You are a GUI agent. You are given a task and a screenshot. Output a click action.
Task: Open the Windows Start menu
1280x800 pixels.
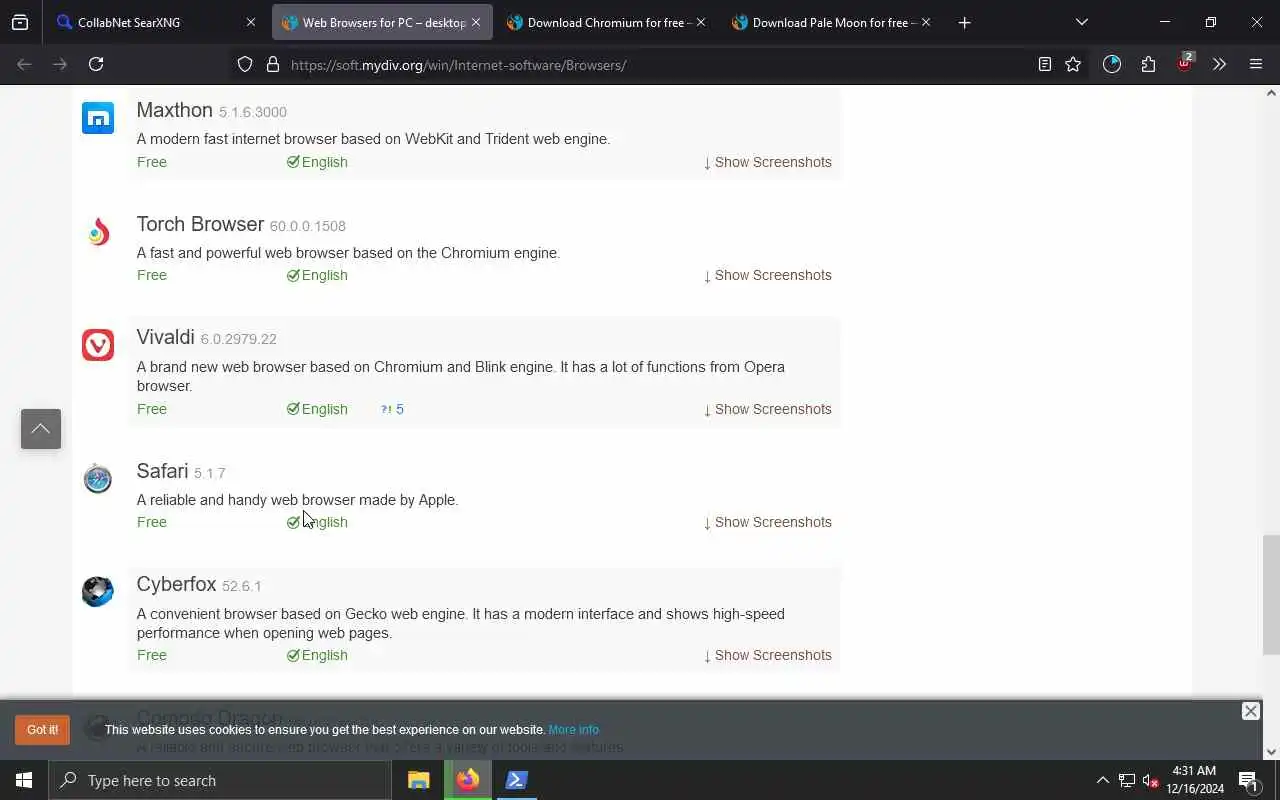[x=24, y=780]
